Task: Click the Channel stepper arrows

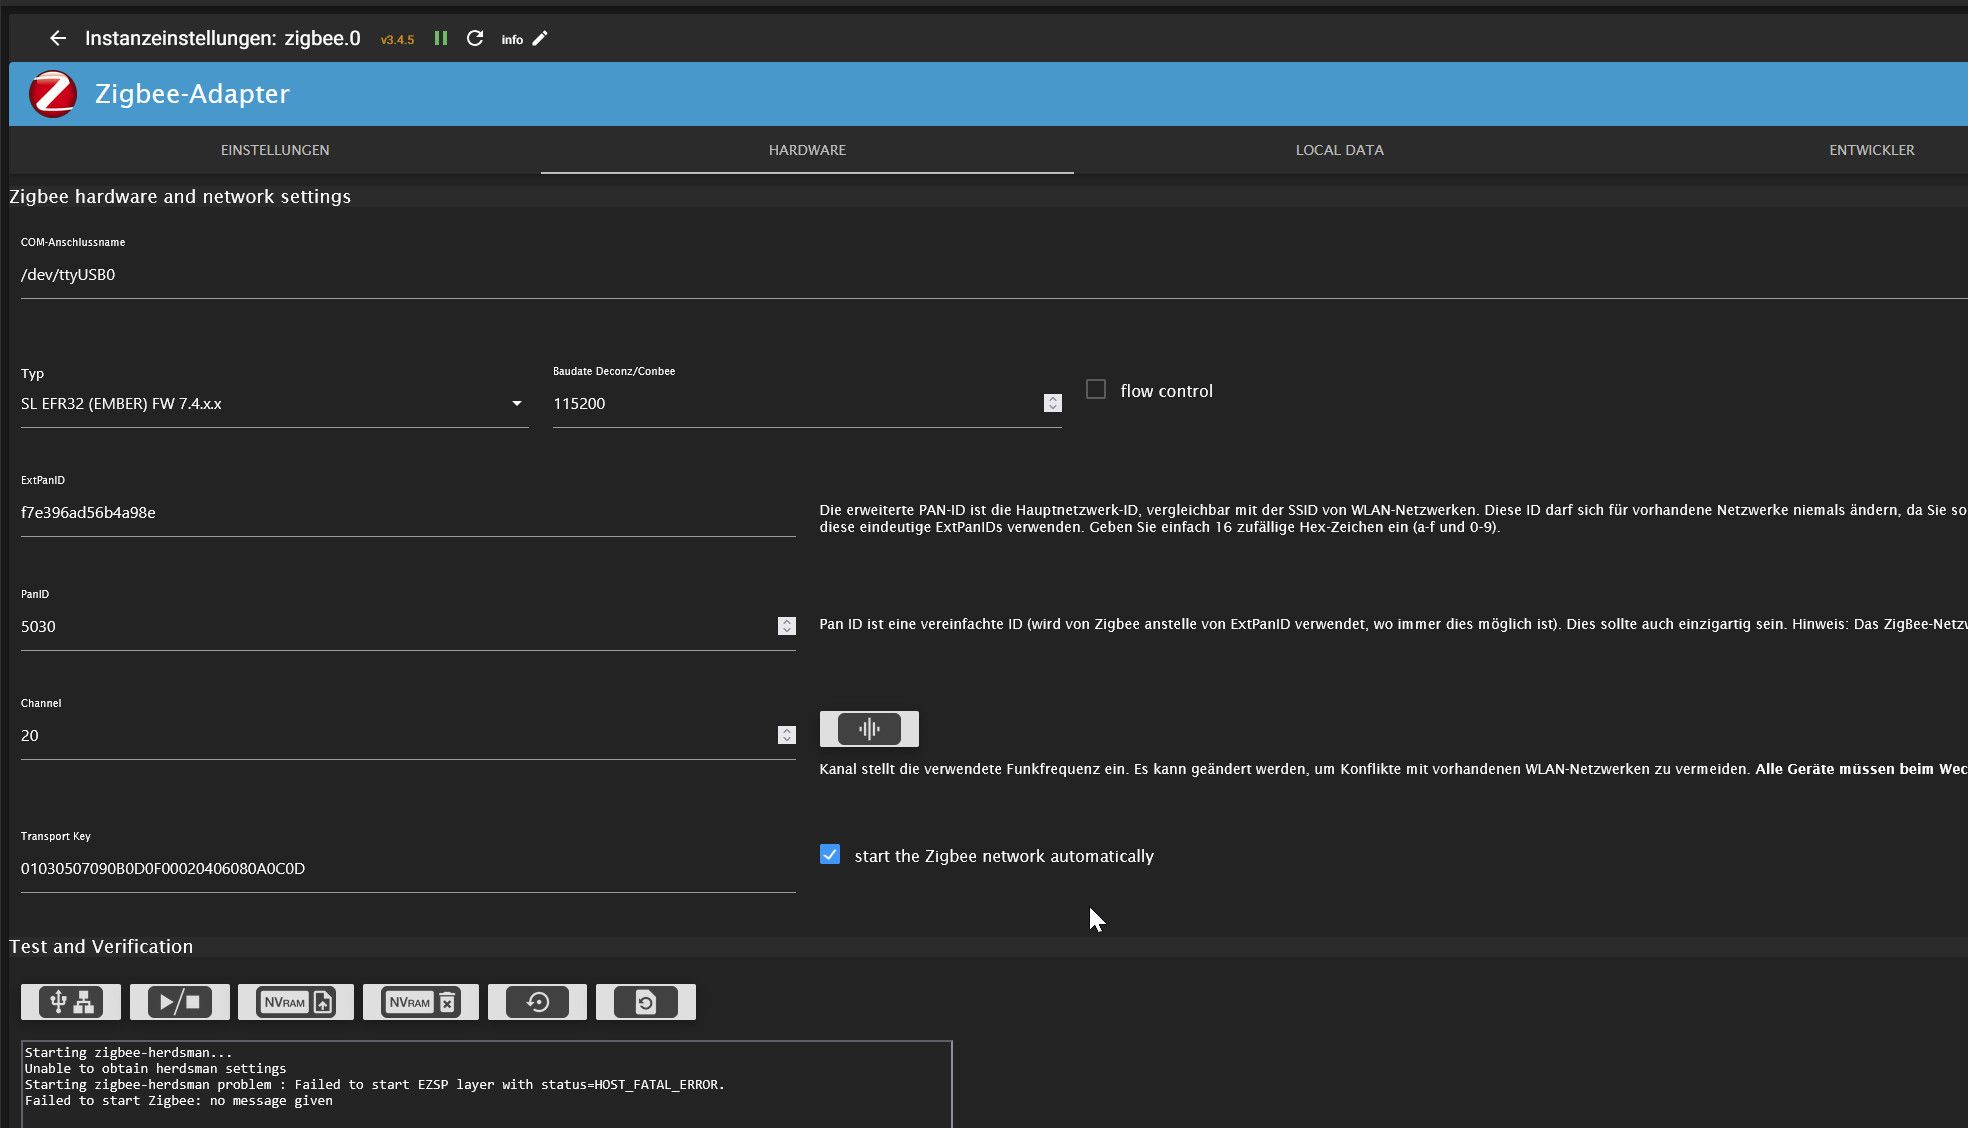Action: (787, 735)
